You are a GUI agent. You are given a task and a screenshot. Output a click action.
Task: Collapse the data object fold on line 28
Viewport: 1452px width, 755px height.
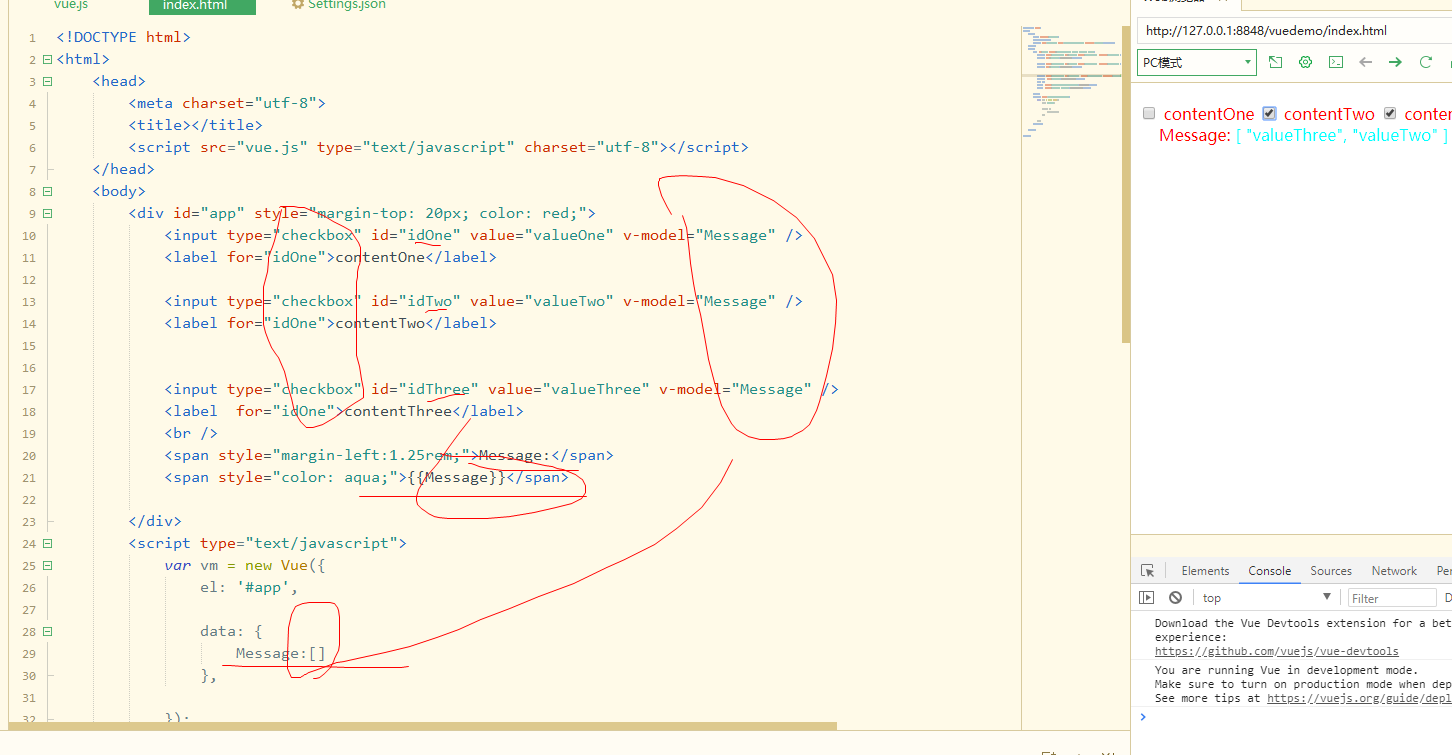click(x=47, y=631)
